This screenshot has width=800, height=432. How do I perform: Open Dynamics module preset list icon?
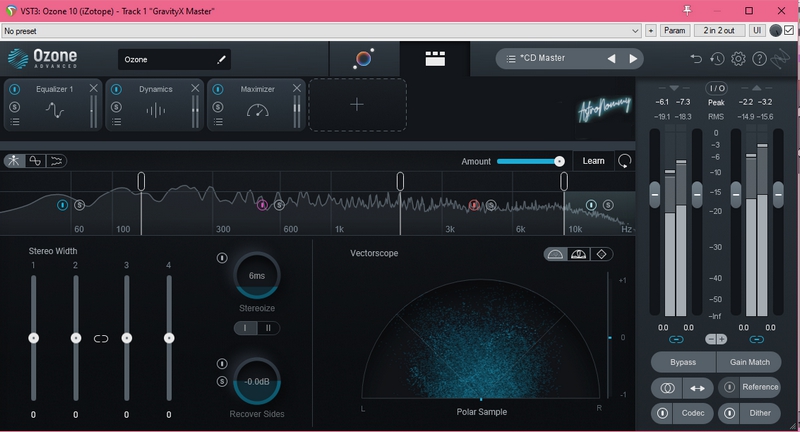coord(116,122)
